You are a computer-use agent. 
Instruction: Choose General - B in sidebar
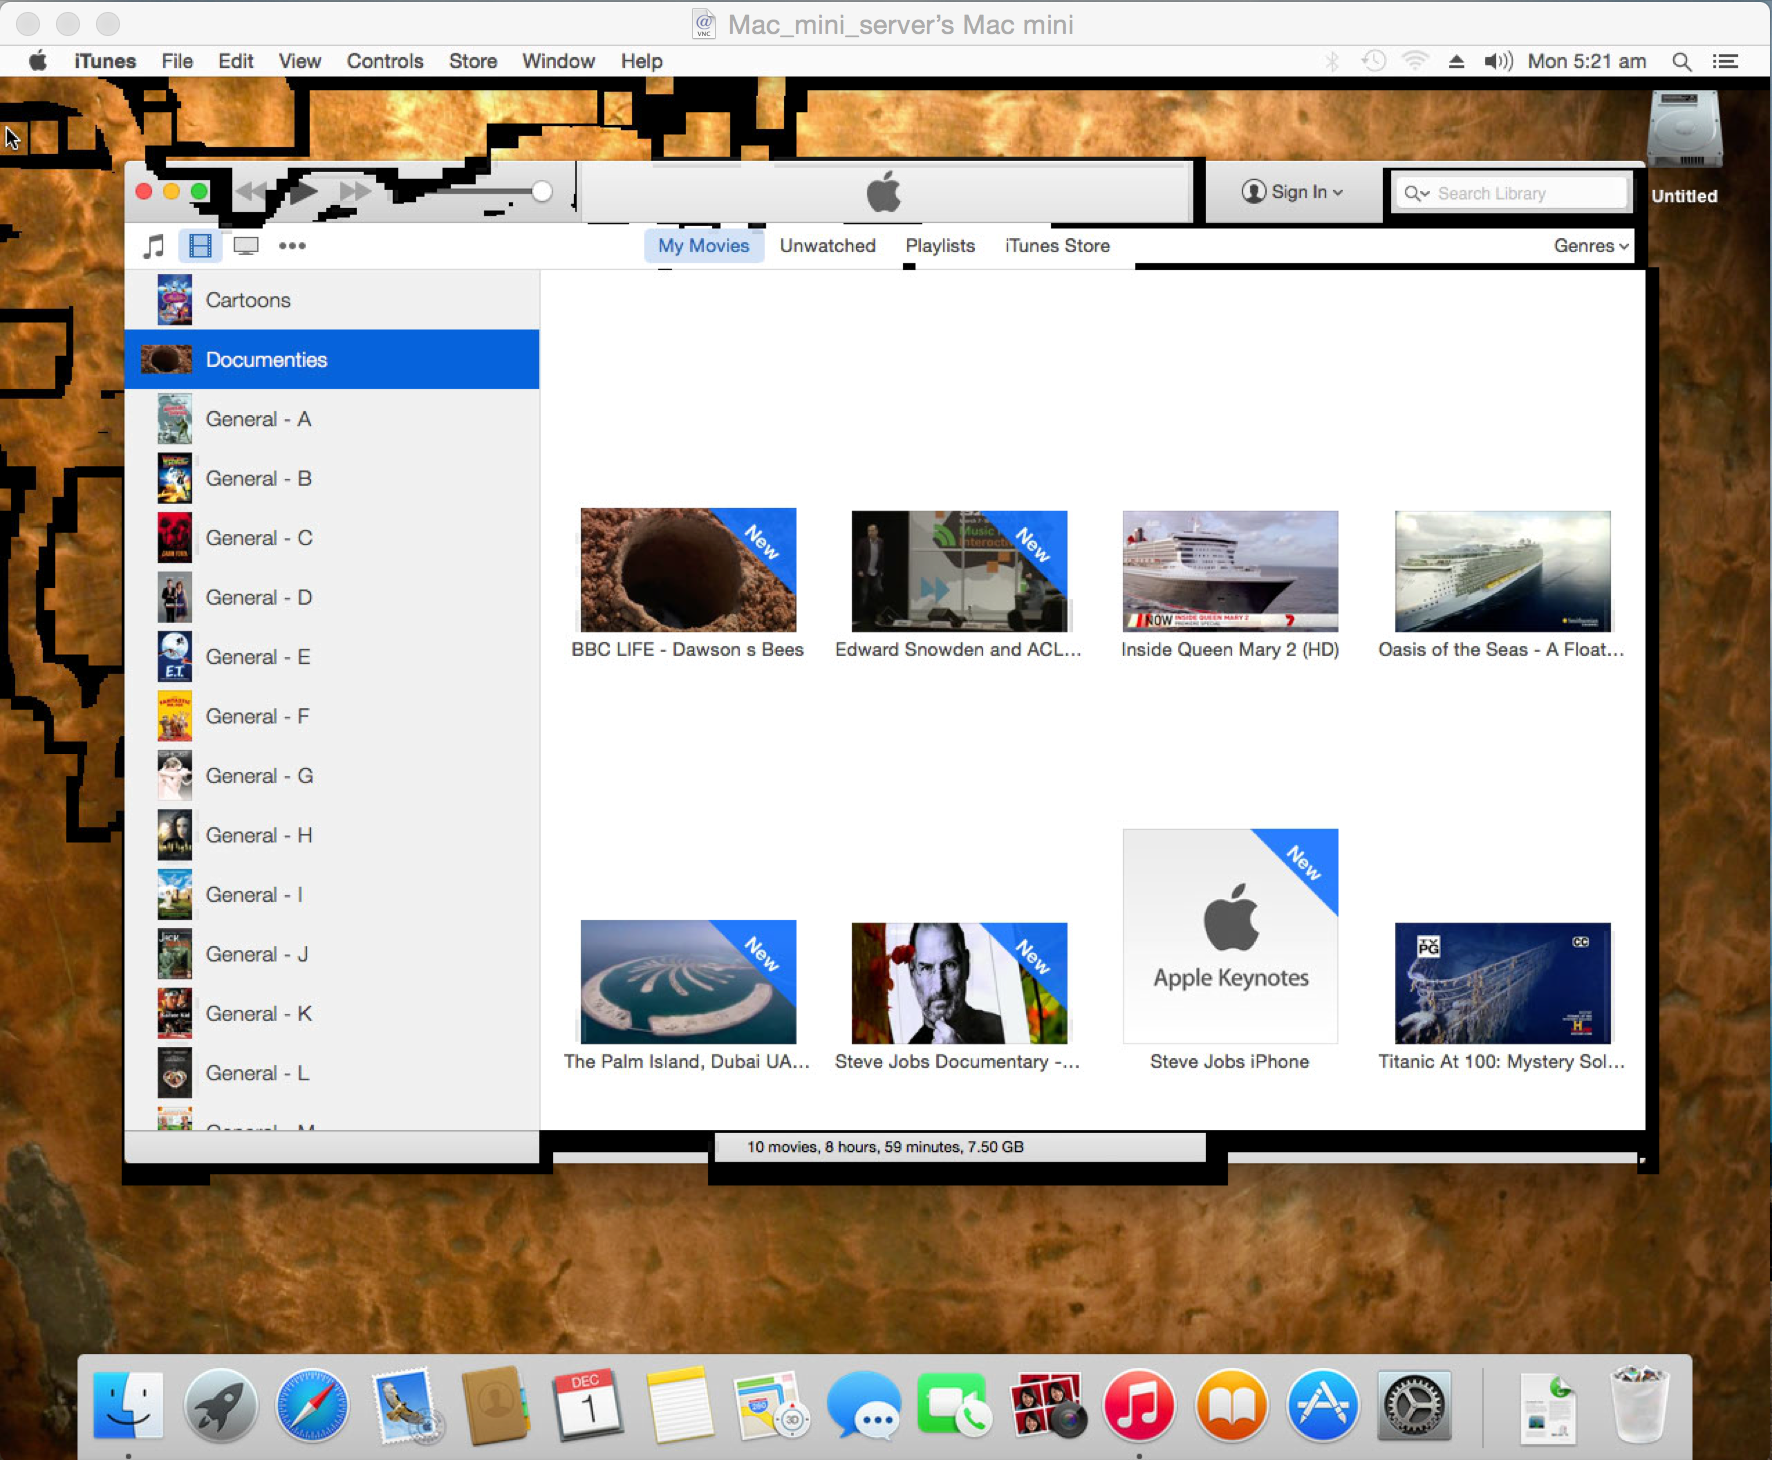point(332,478)
